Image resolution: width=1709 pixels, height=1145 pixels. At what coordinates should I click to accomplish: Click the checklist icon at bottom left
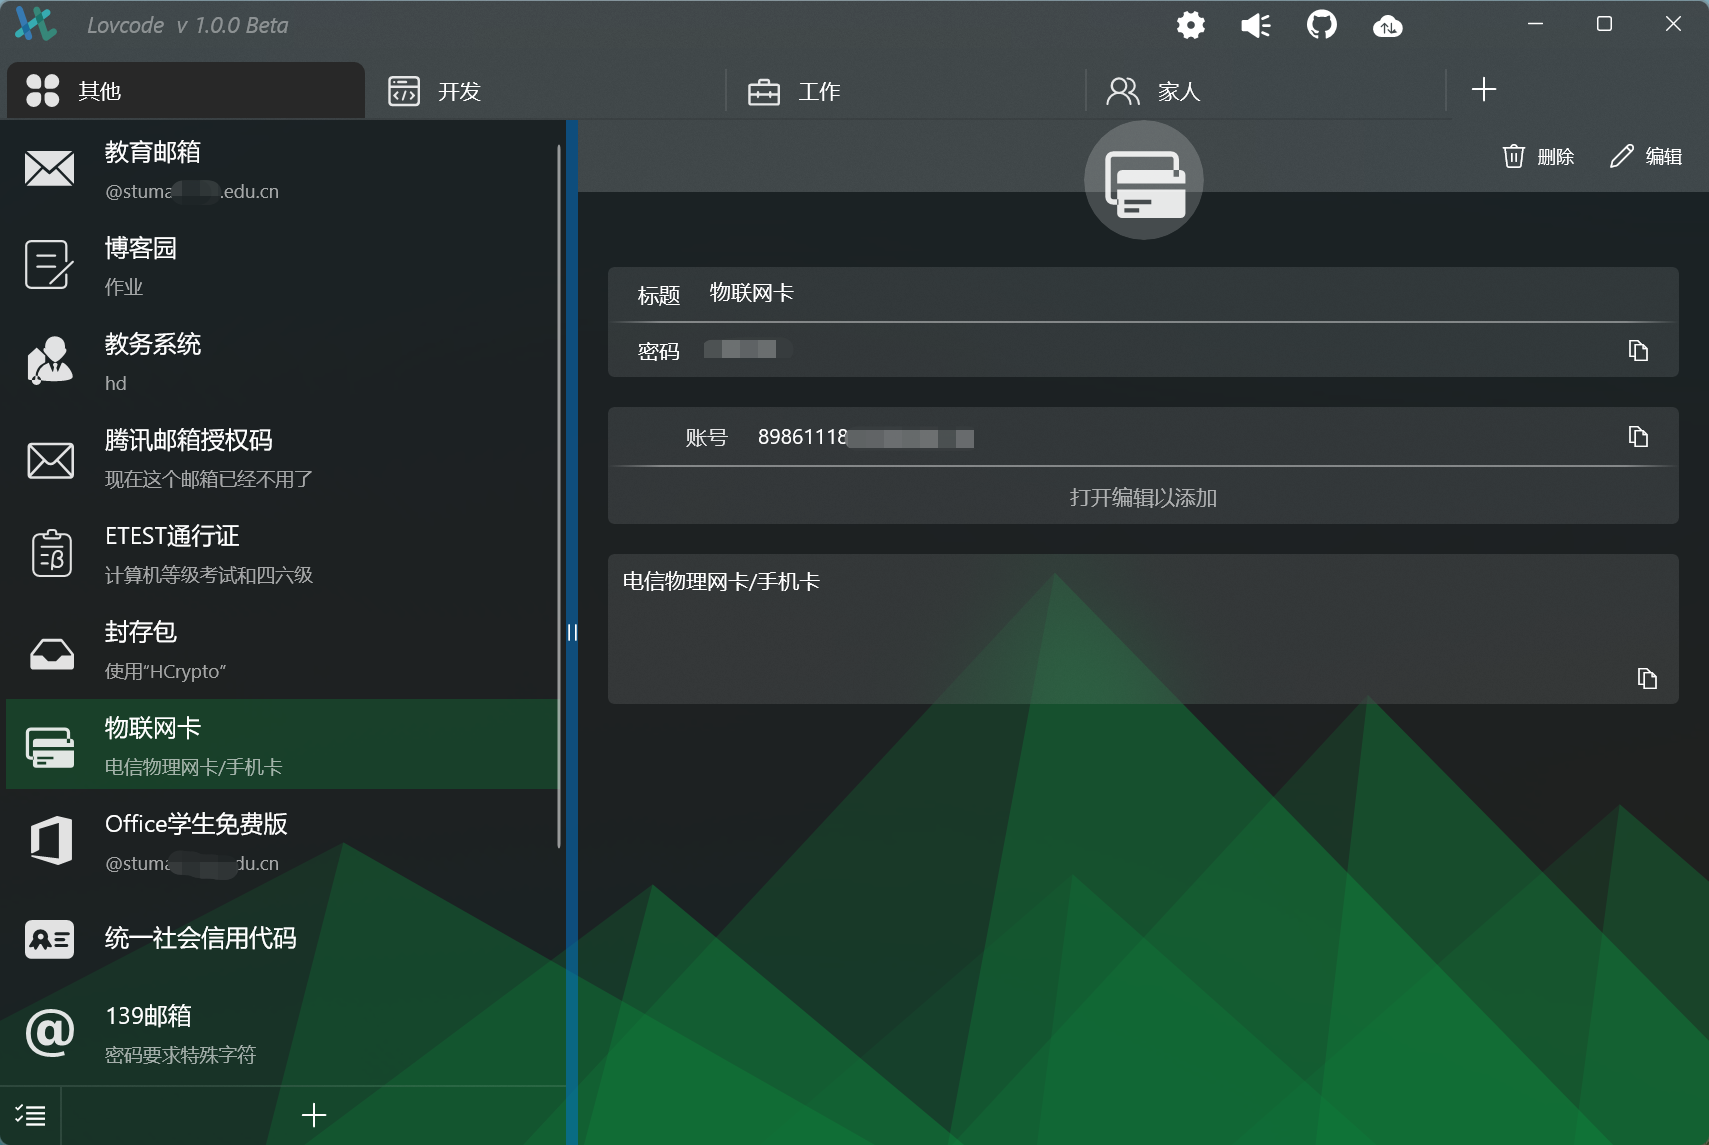click(30, 1115)
